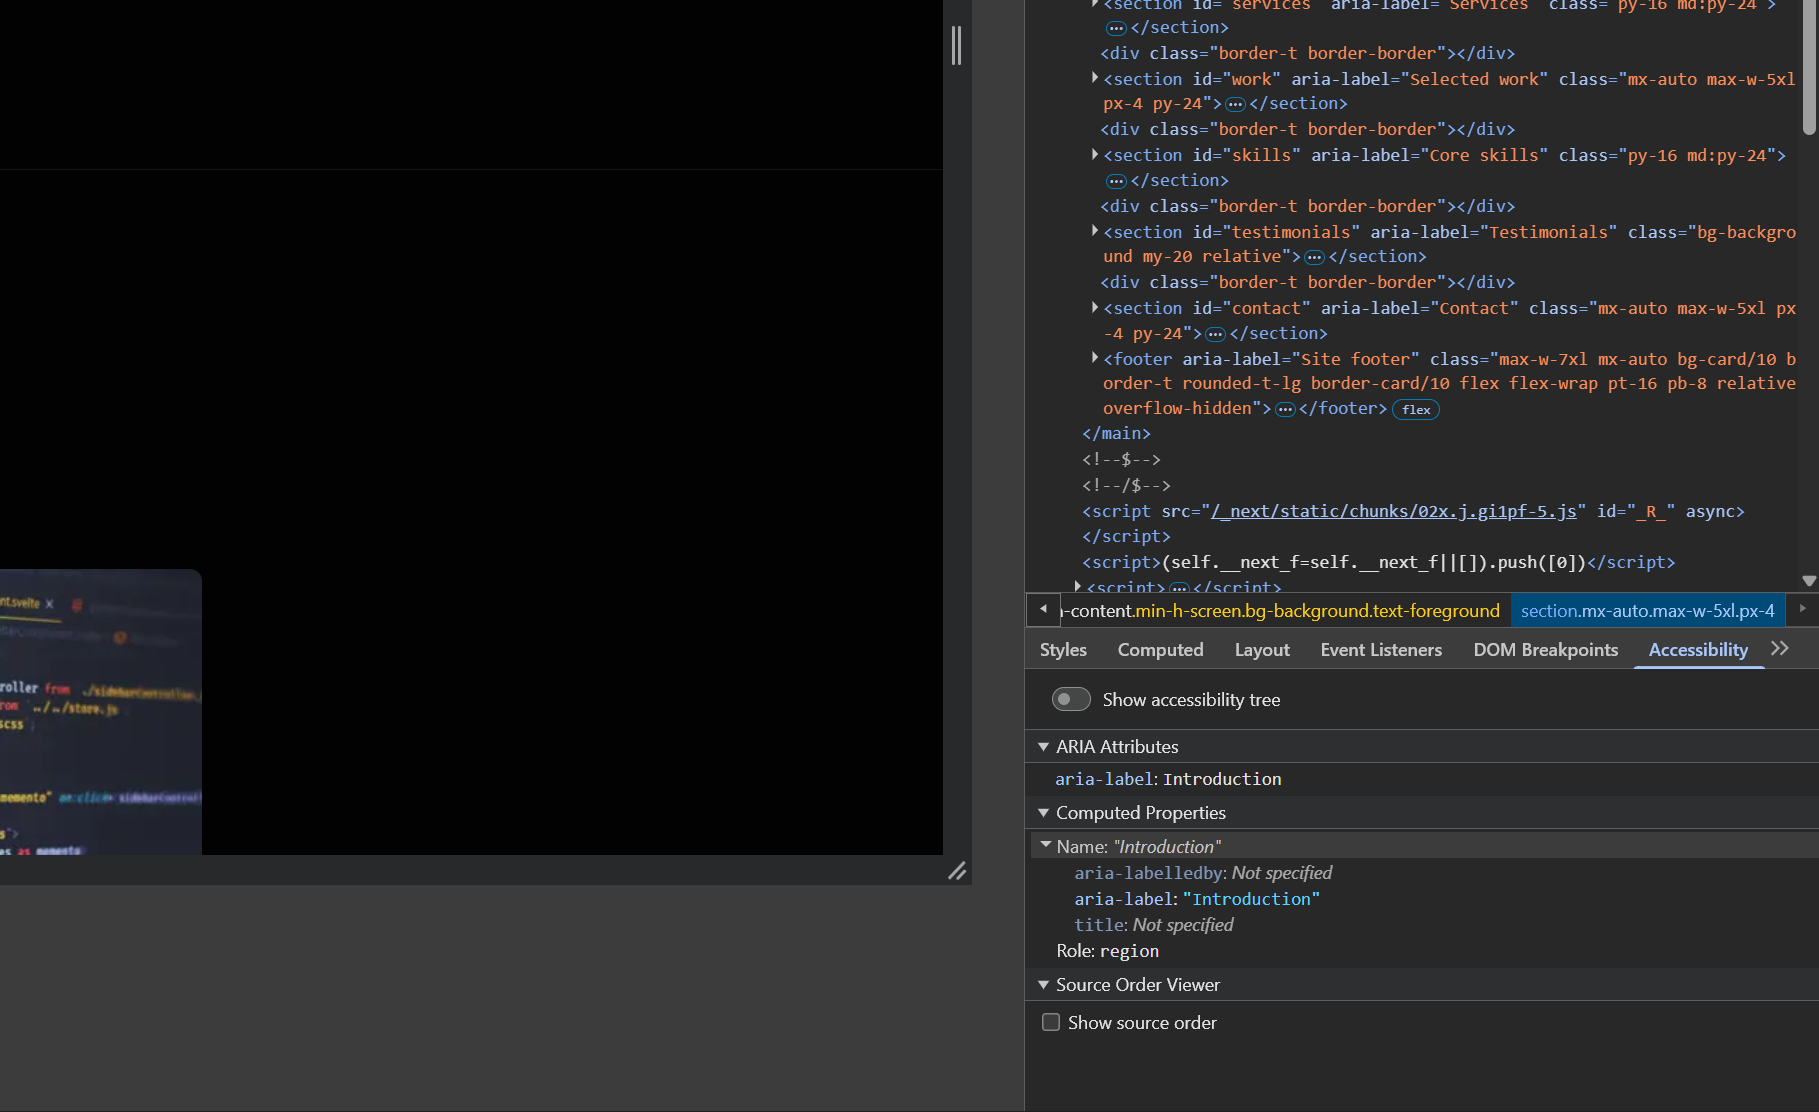Select the closing </script> tag line
Viewport: 1819px width, 1112px height.
click(1126, 536)
